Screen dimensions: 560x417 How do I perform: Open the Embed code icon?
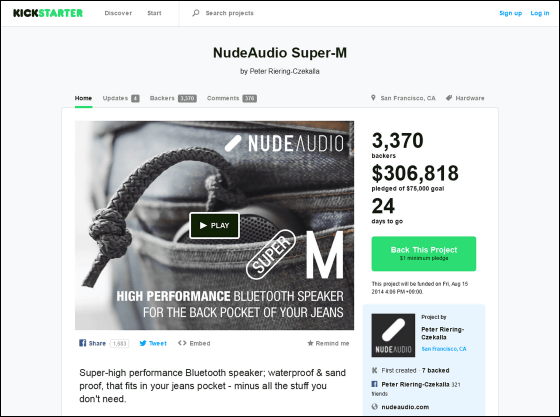(182, 343)
